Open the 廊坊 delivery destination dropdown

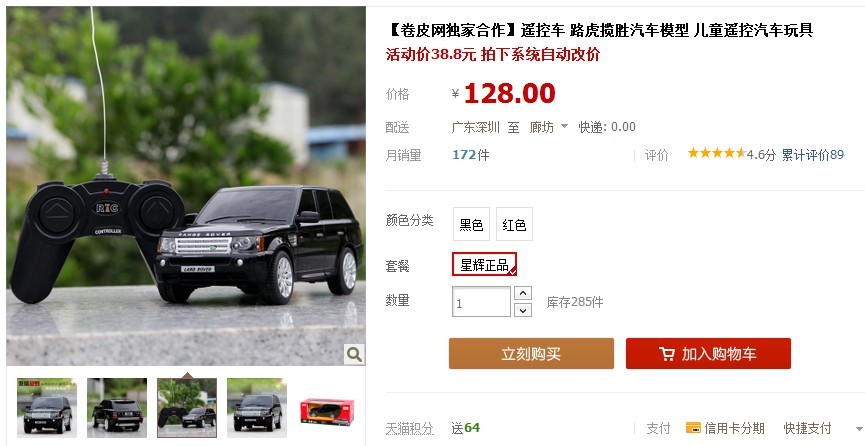[x=548, y=128]
